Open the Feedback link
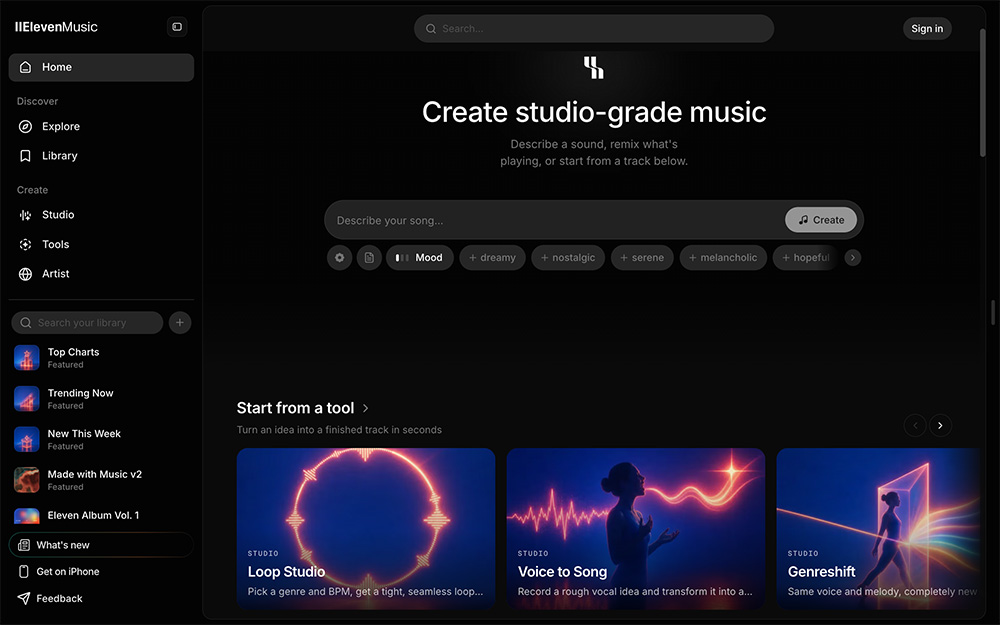Image resolution: width=1000 pixels, height=625 pixels. [x=59, y=598]
